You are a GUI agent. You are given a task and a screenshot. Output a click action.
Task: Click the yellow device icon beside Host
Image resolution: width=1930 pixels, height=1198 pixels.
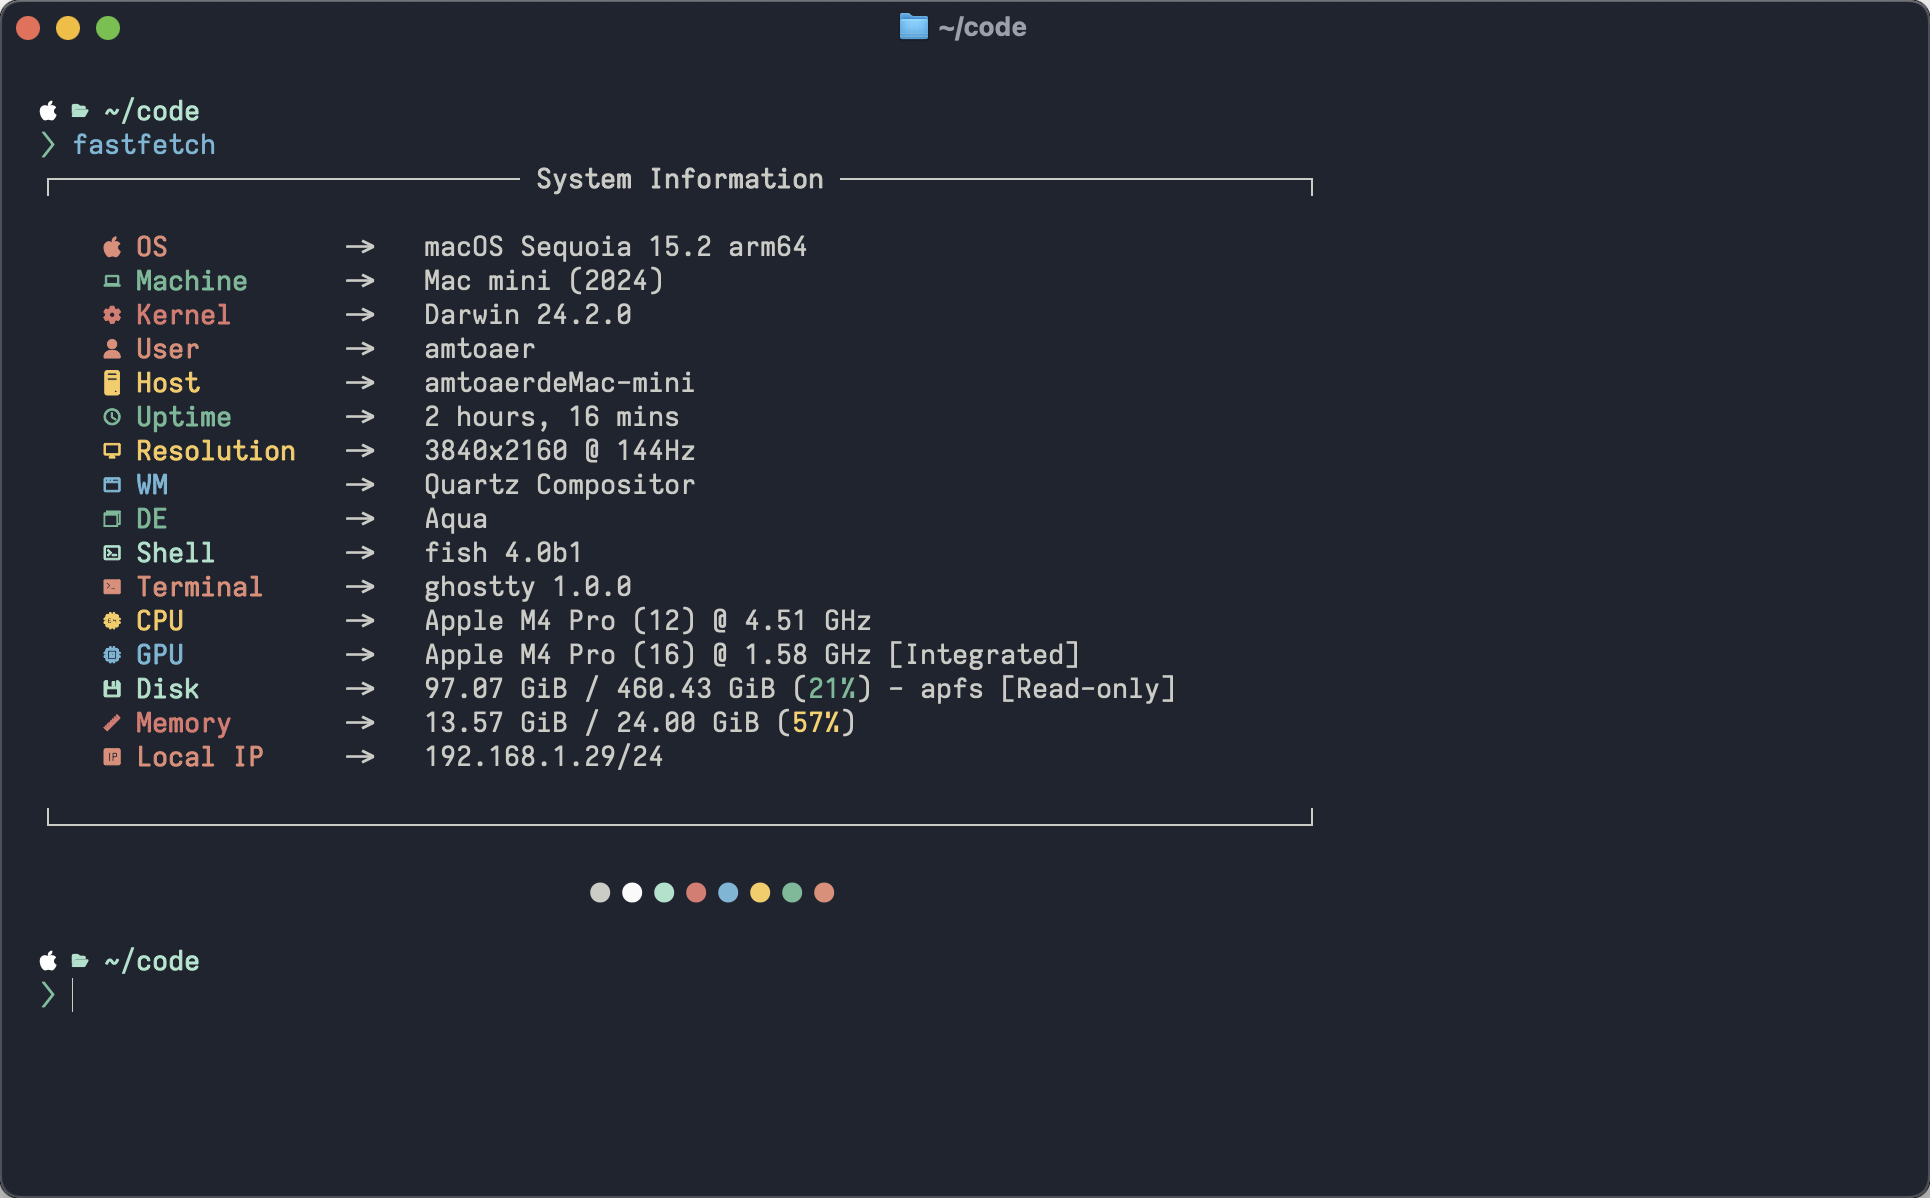tap(112, 383)
